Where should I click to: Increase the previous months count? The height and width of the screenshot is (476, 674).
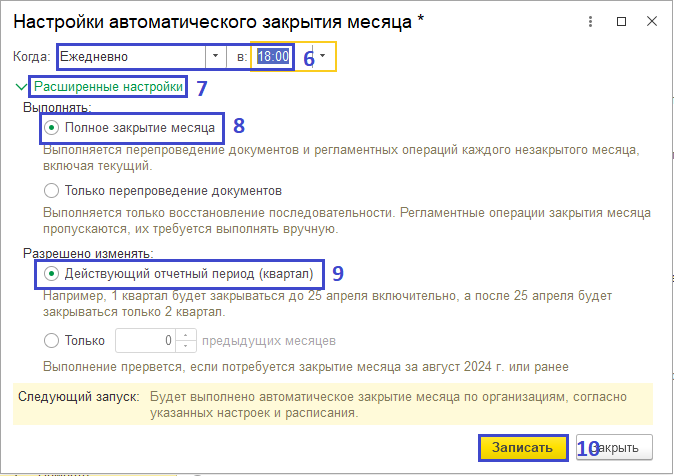[186, 335]
